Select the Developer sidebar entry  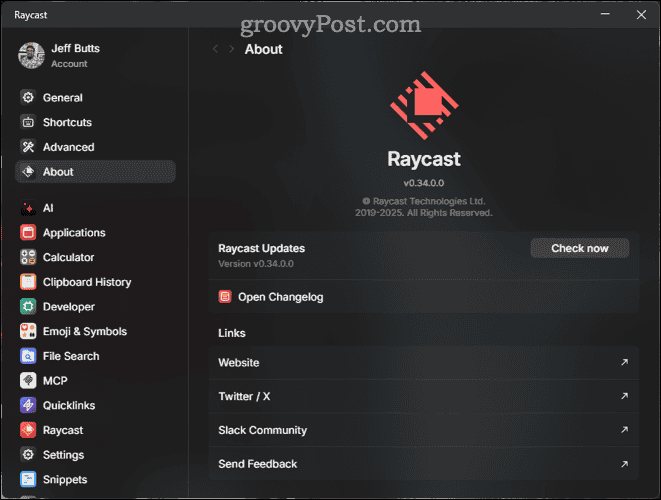click(95, 306)
